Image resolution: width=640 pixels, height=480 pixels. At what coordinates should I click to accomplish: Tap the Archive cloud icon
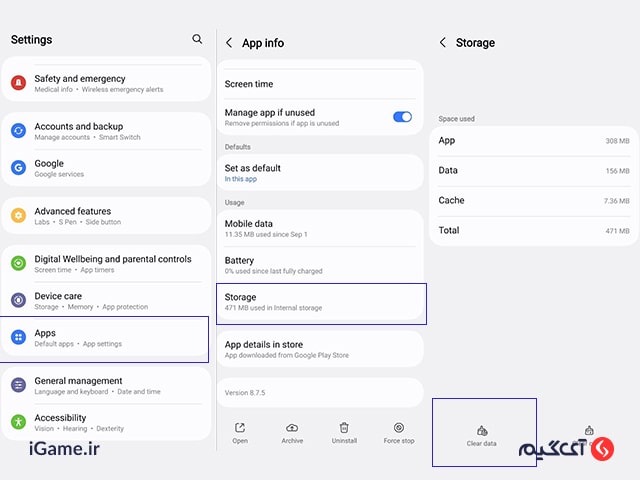click(292, 427)
